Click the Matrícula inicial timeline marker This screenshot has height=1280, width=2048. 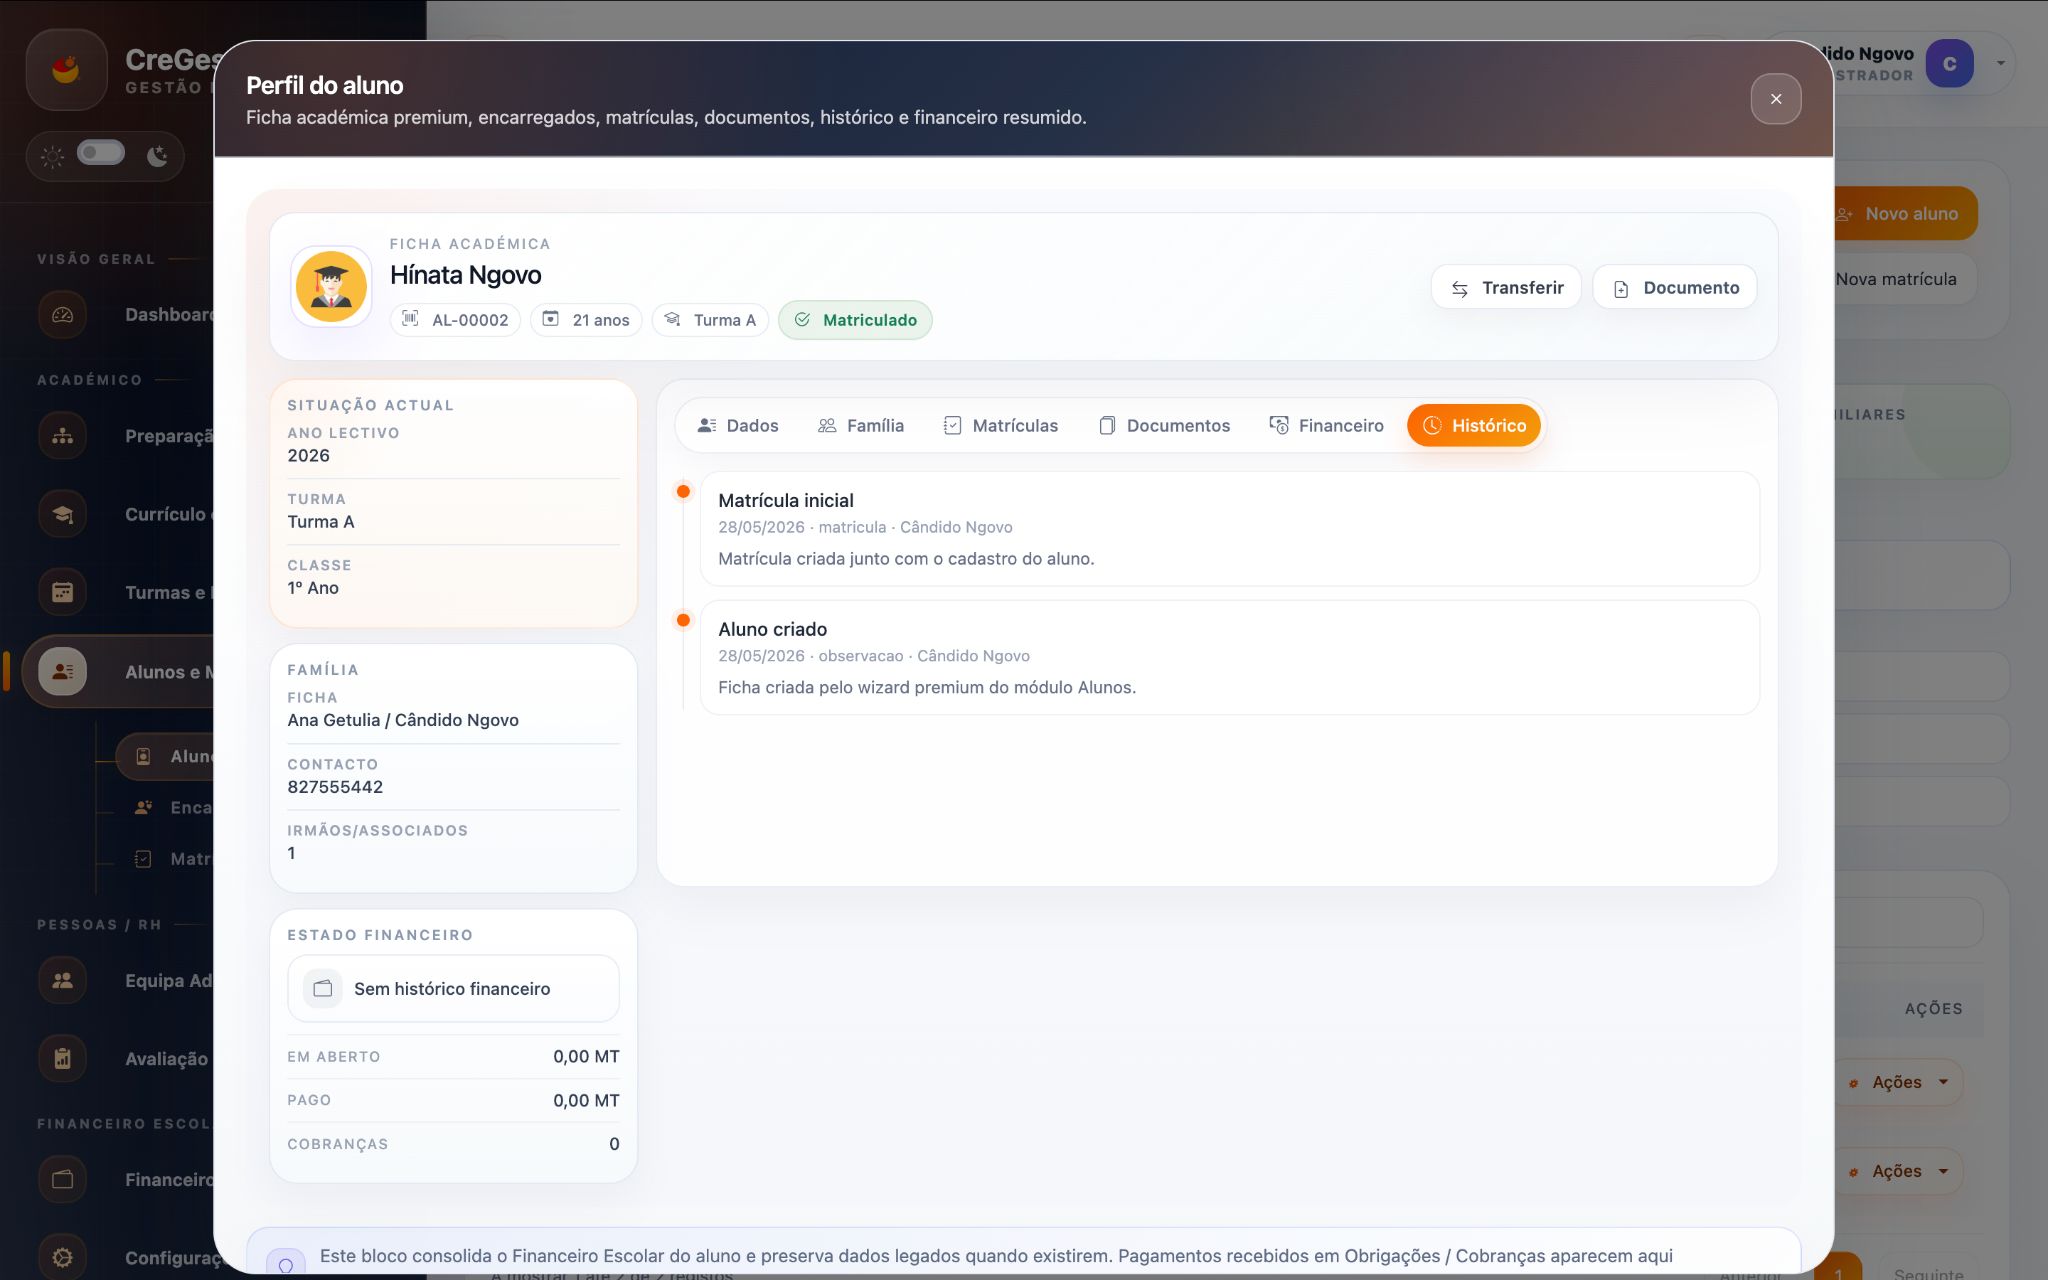pyautogui.click(x=683, y=491)
